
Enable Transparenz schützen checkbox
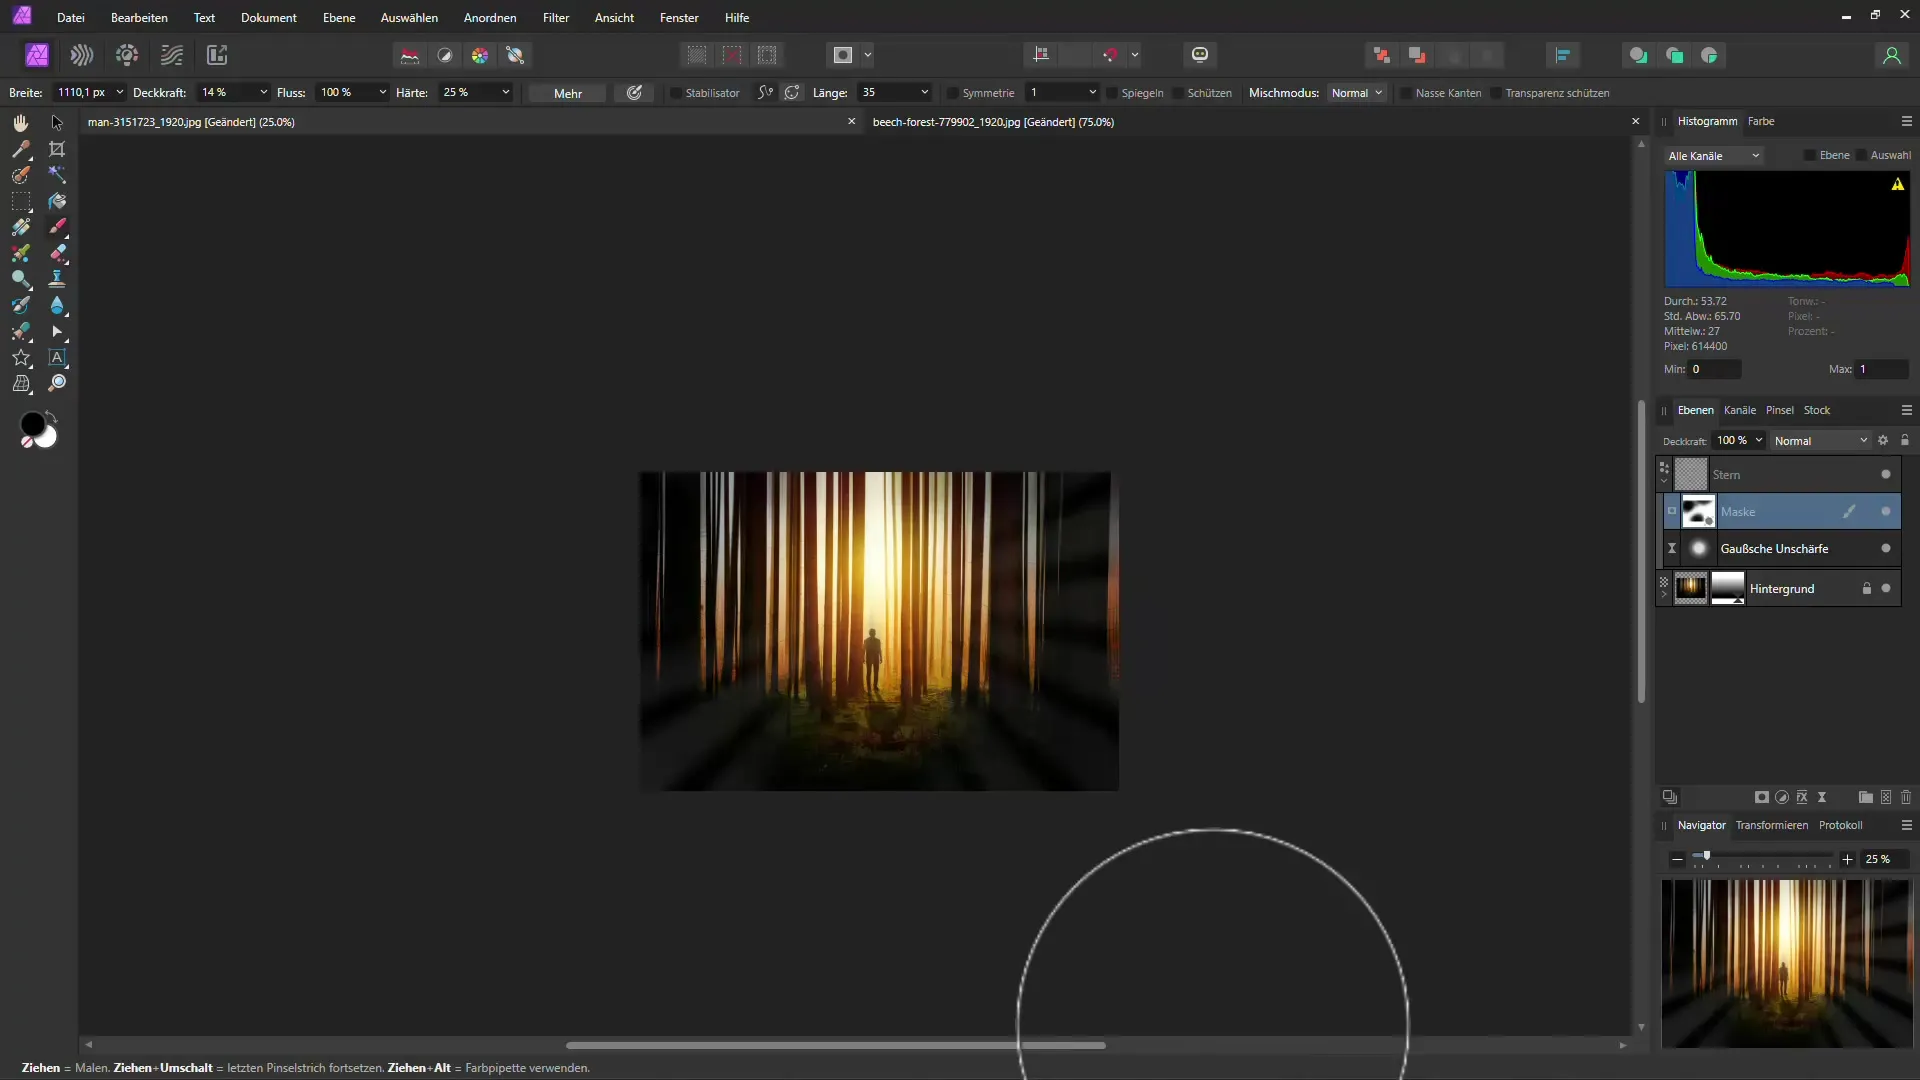pos(1496,93)
